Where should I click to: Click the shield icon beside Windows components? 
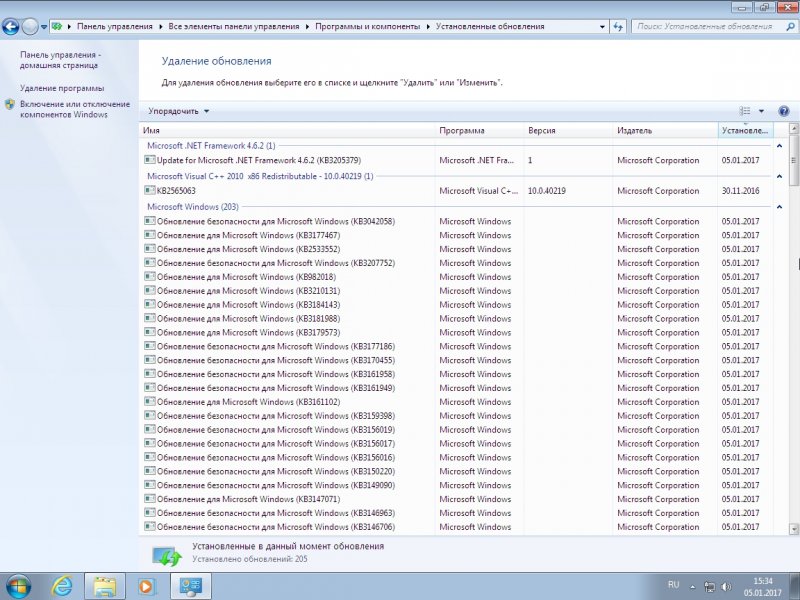[10, 105]
